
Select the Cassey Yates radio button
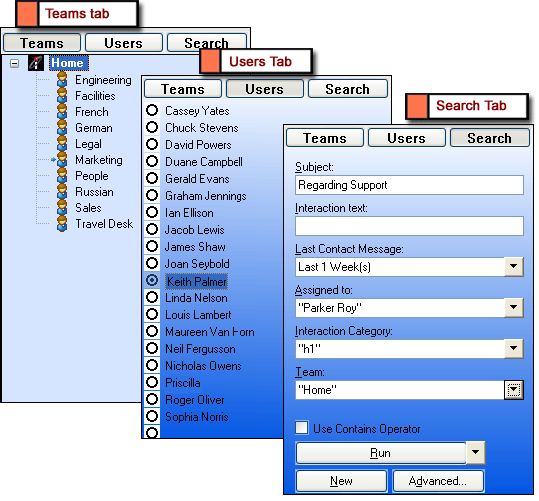tap(152, 110)
